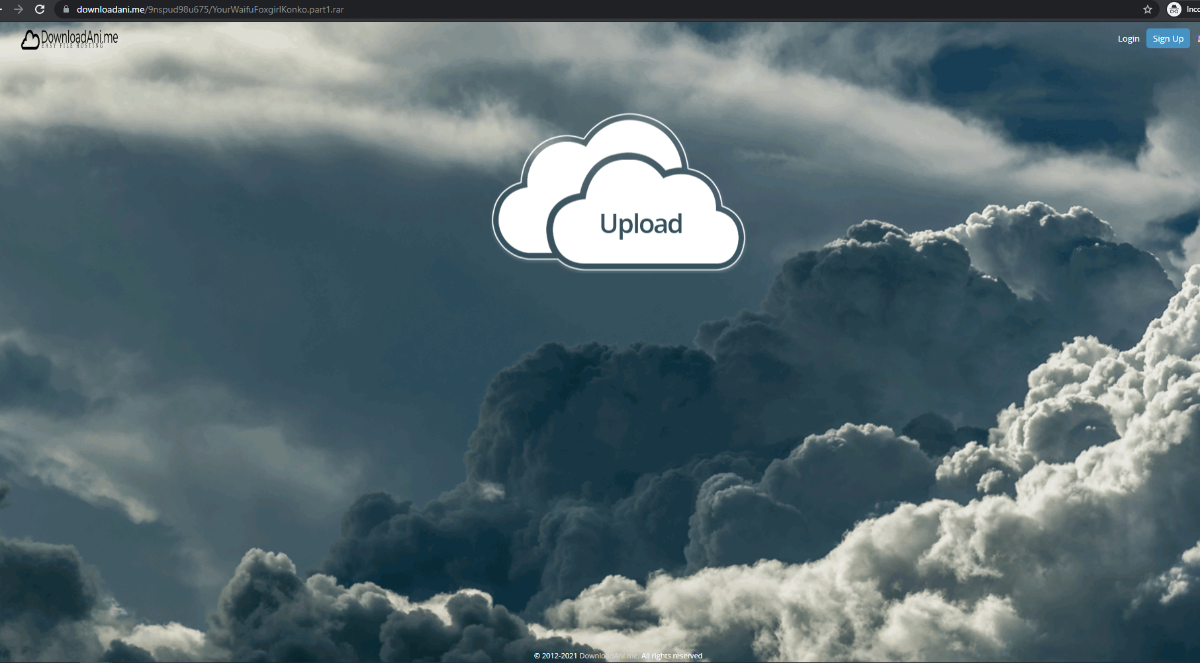
Task: Open the Incognito profile icon
Action: [1173, 9]
